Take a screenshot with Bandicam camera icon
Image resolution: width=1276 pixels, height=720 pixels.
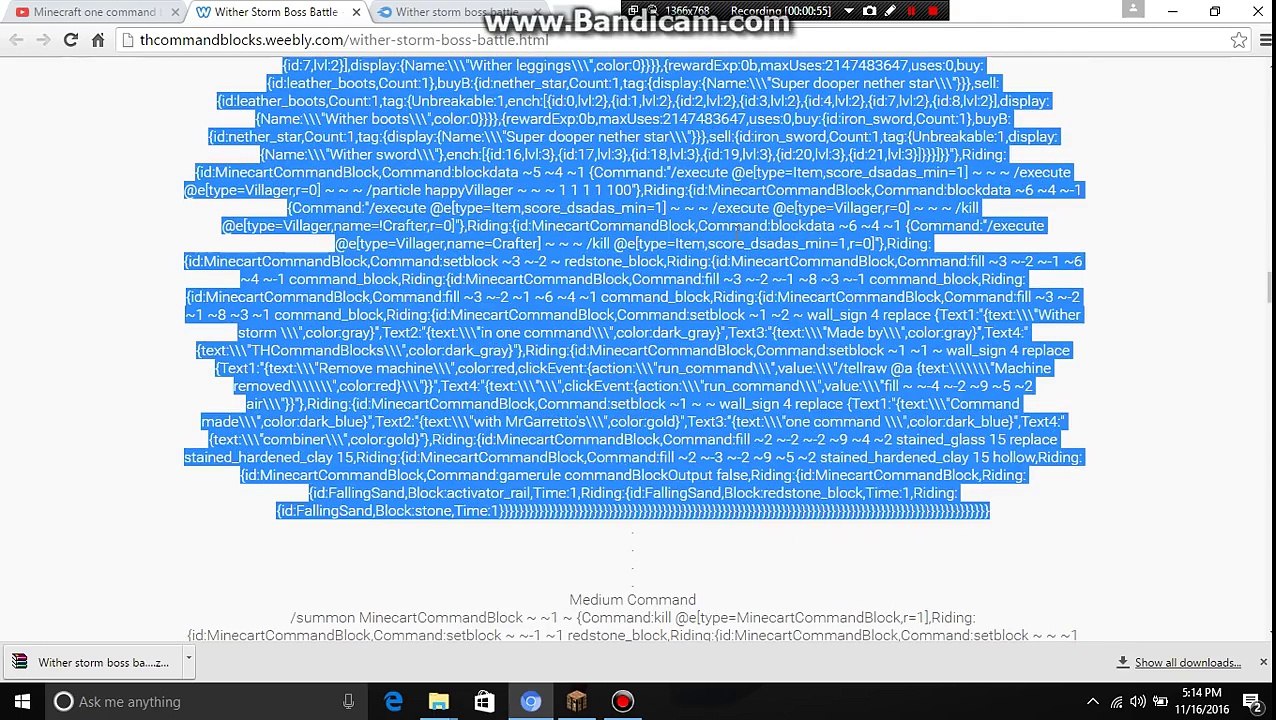[x=869, y=11]
